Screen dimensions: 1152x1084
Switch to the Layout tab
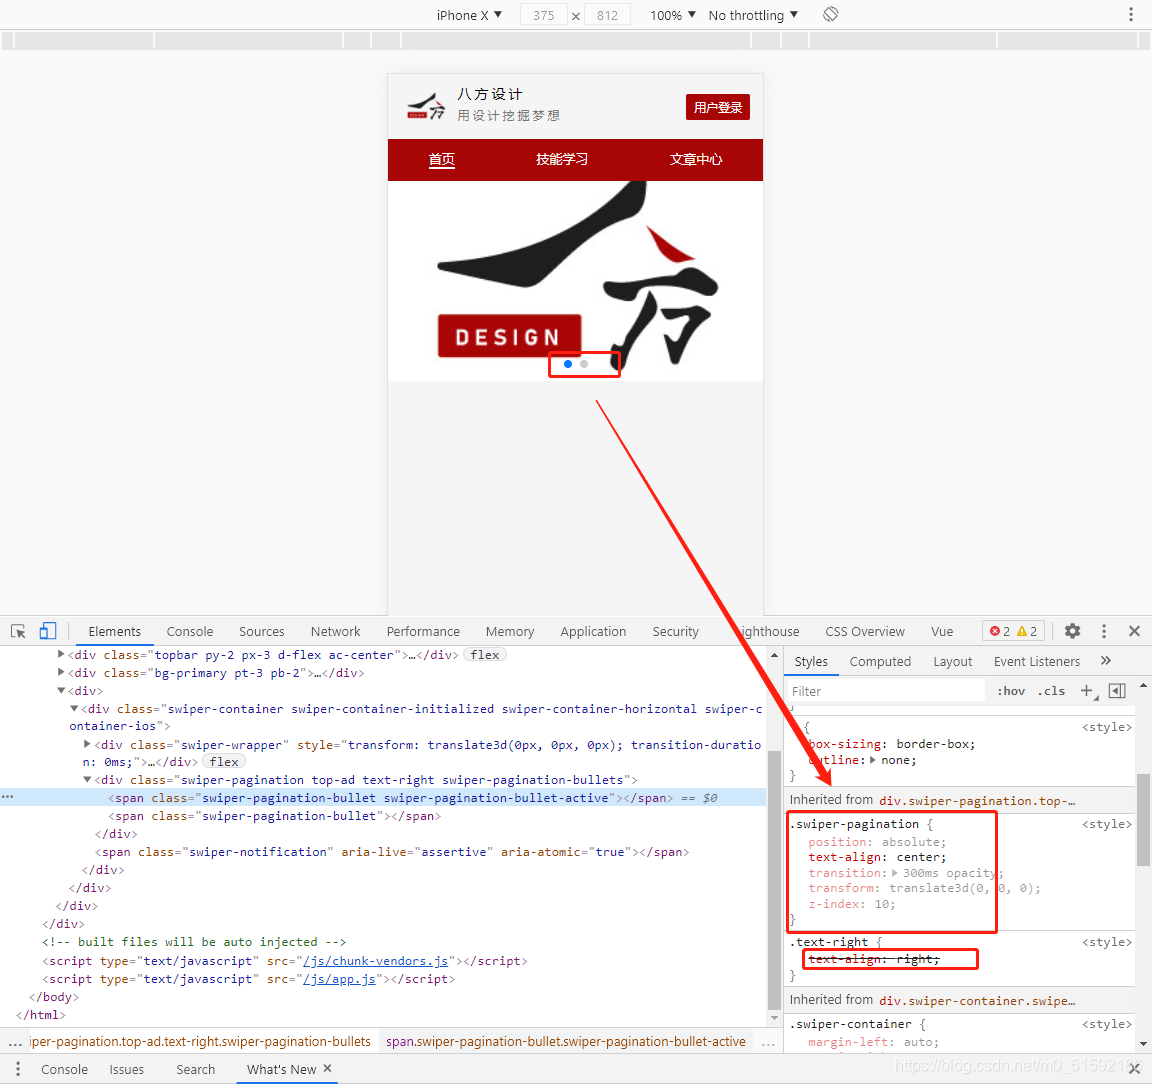[953, 661]
